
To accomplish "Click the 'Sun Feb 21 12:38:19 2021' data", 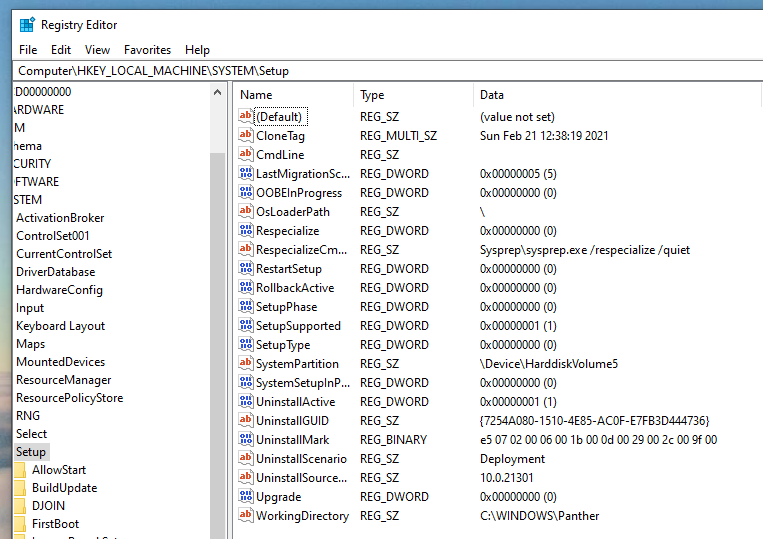I will pos(544,136).
